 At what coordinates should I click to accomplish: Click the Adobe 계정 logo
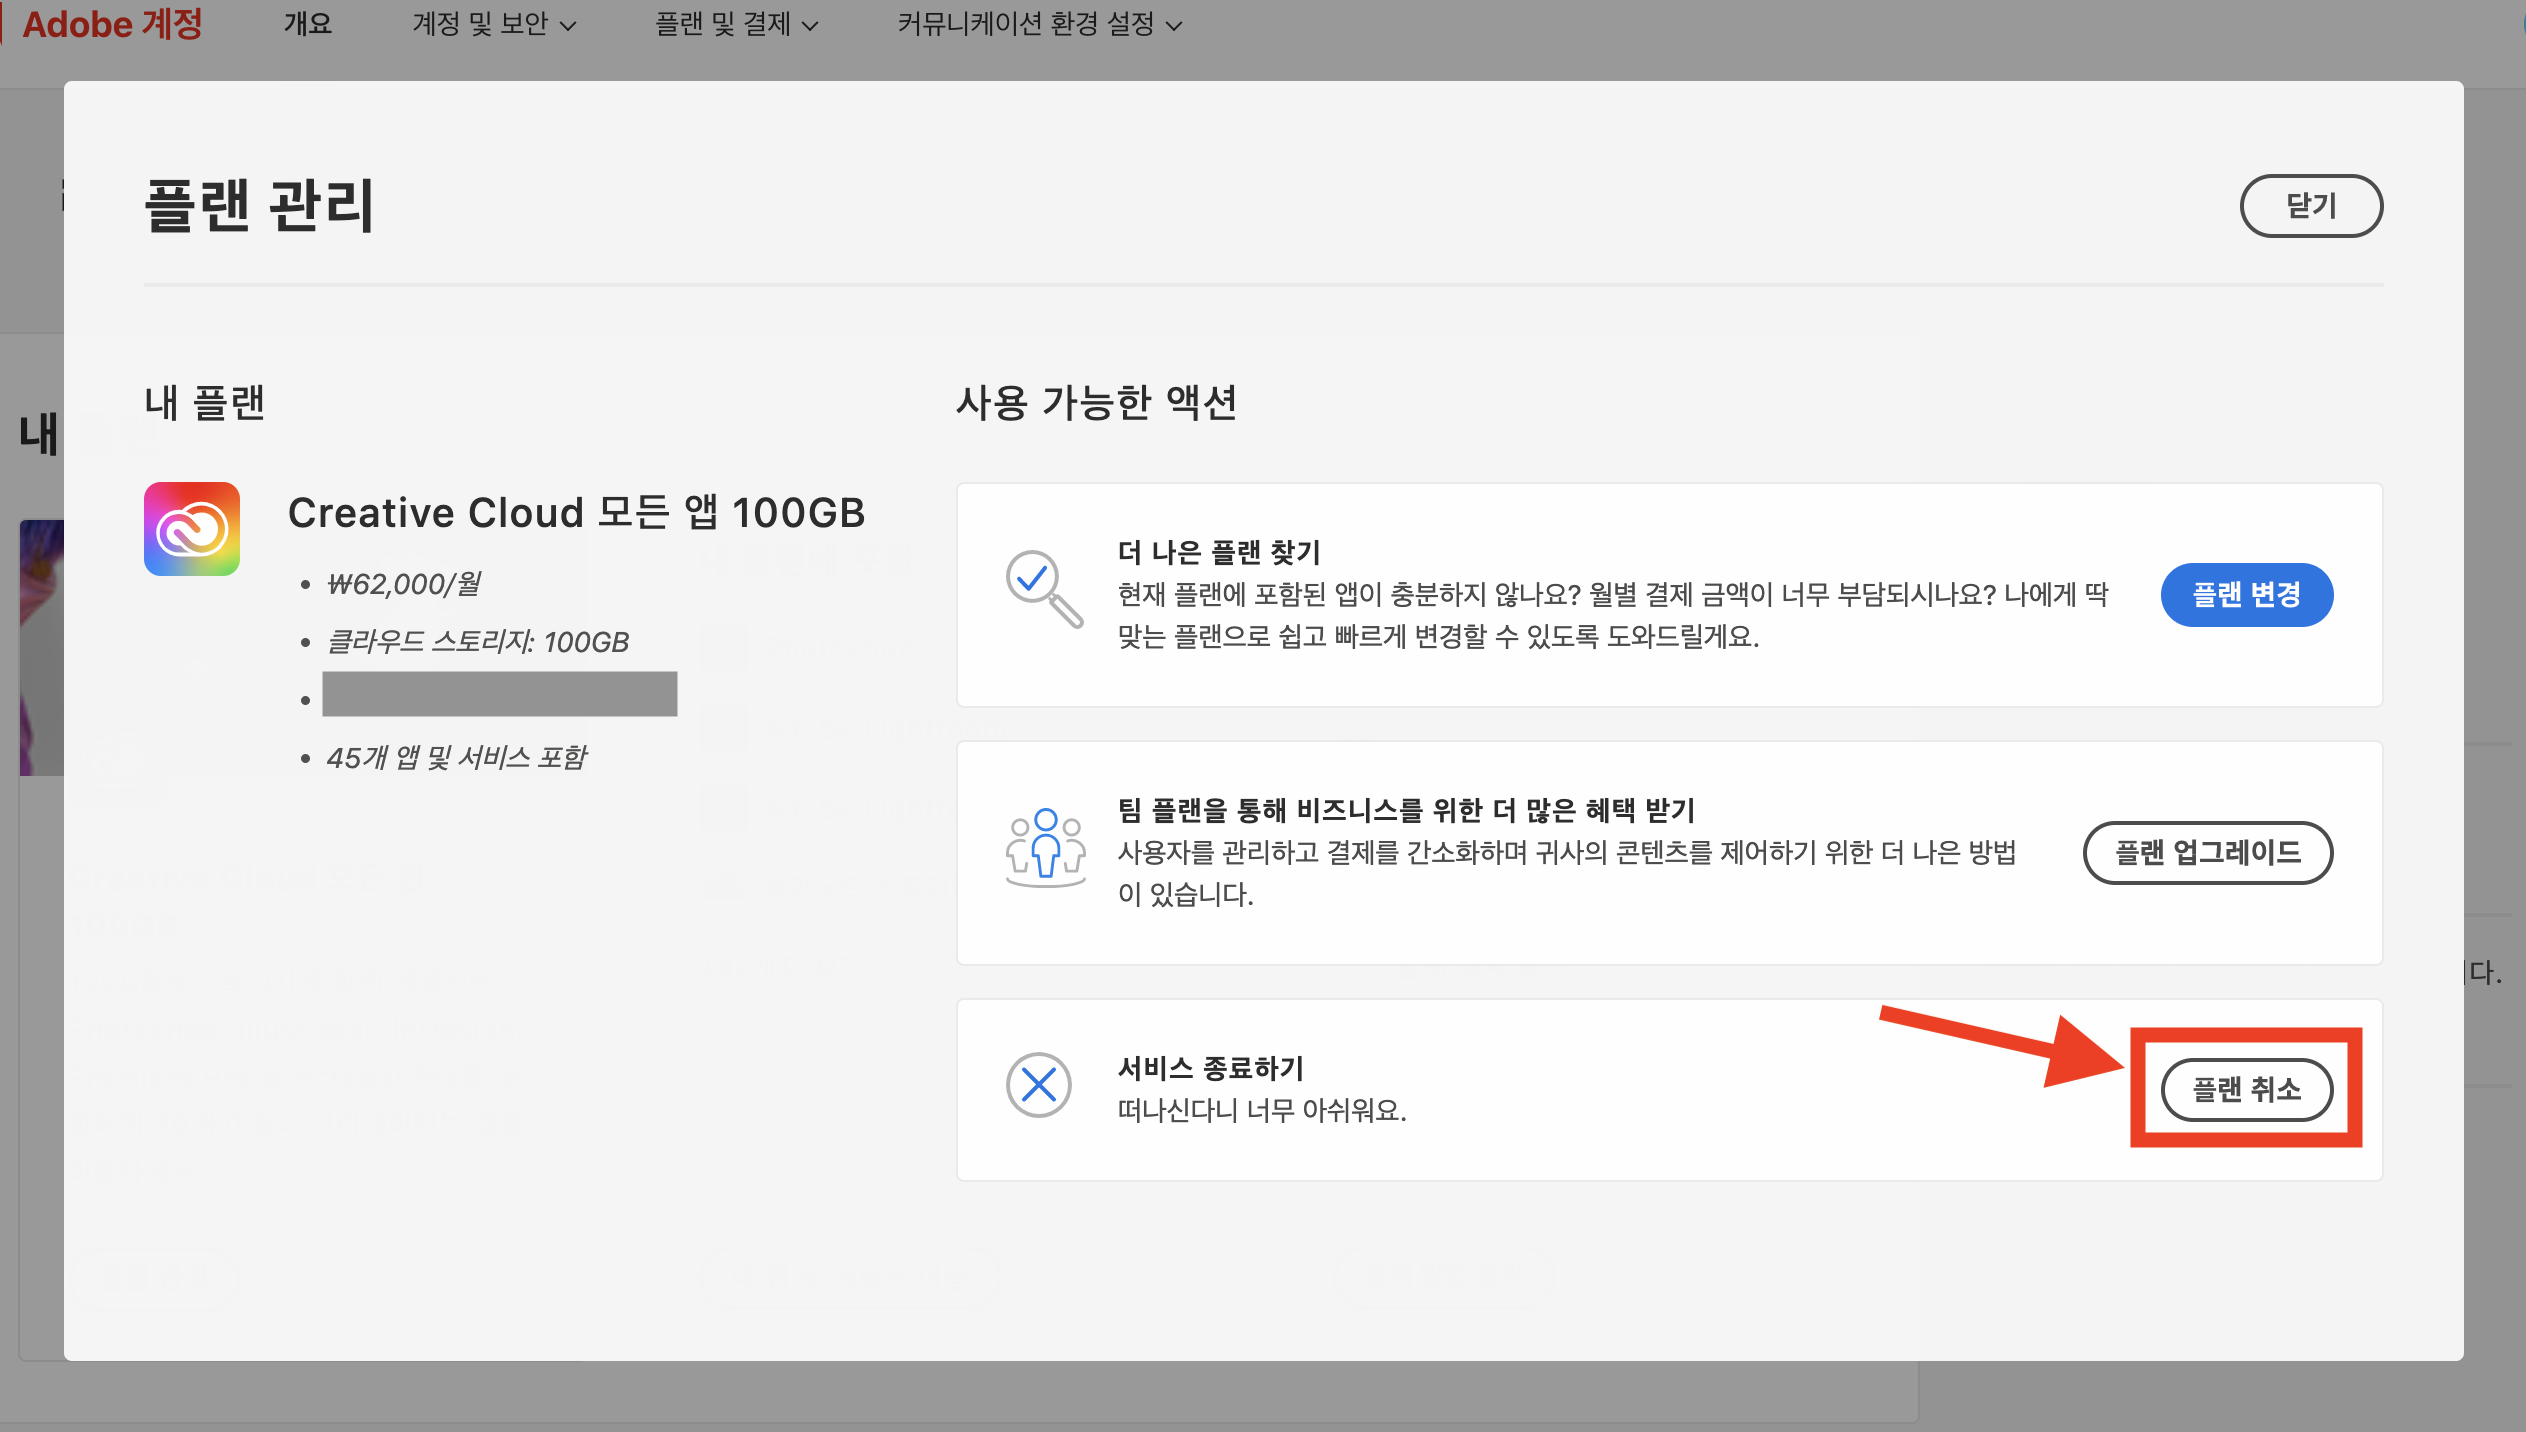(x=112, y=24)
